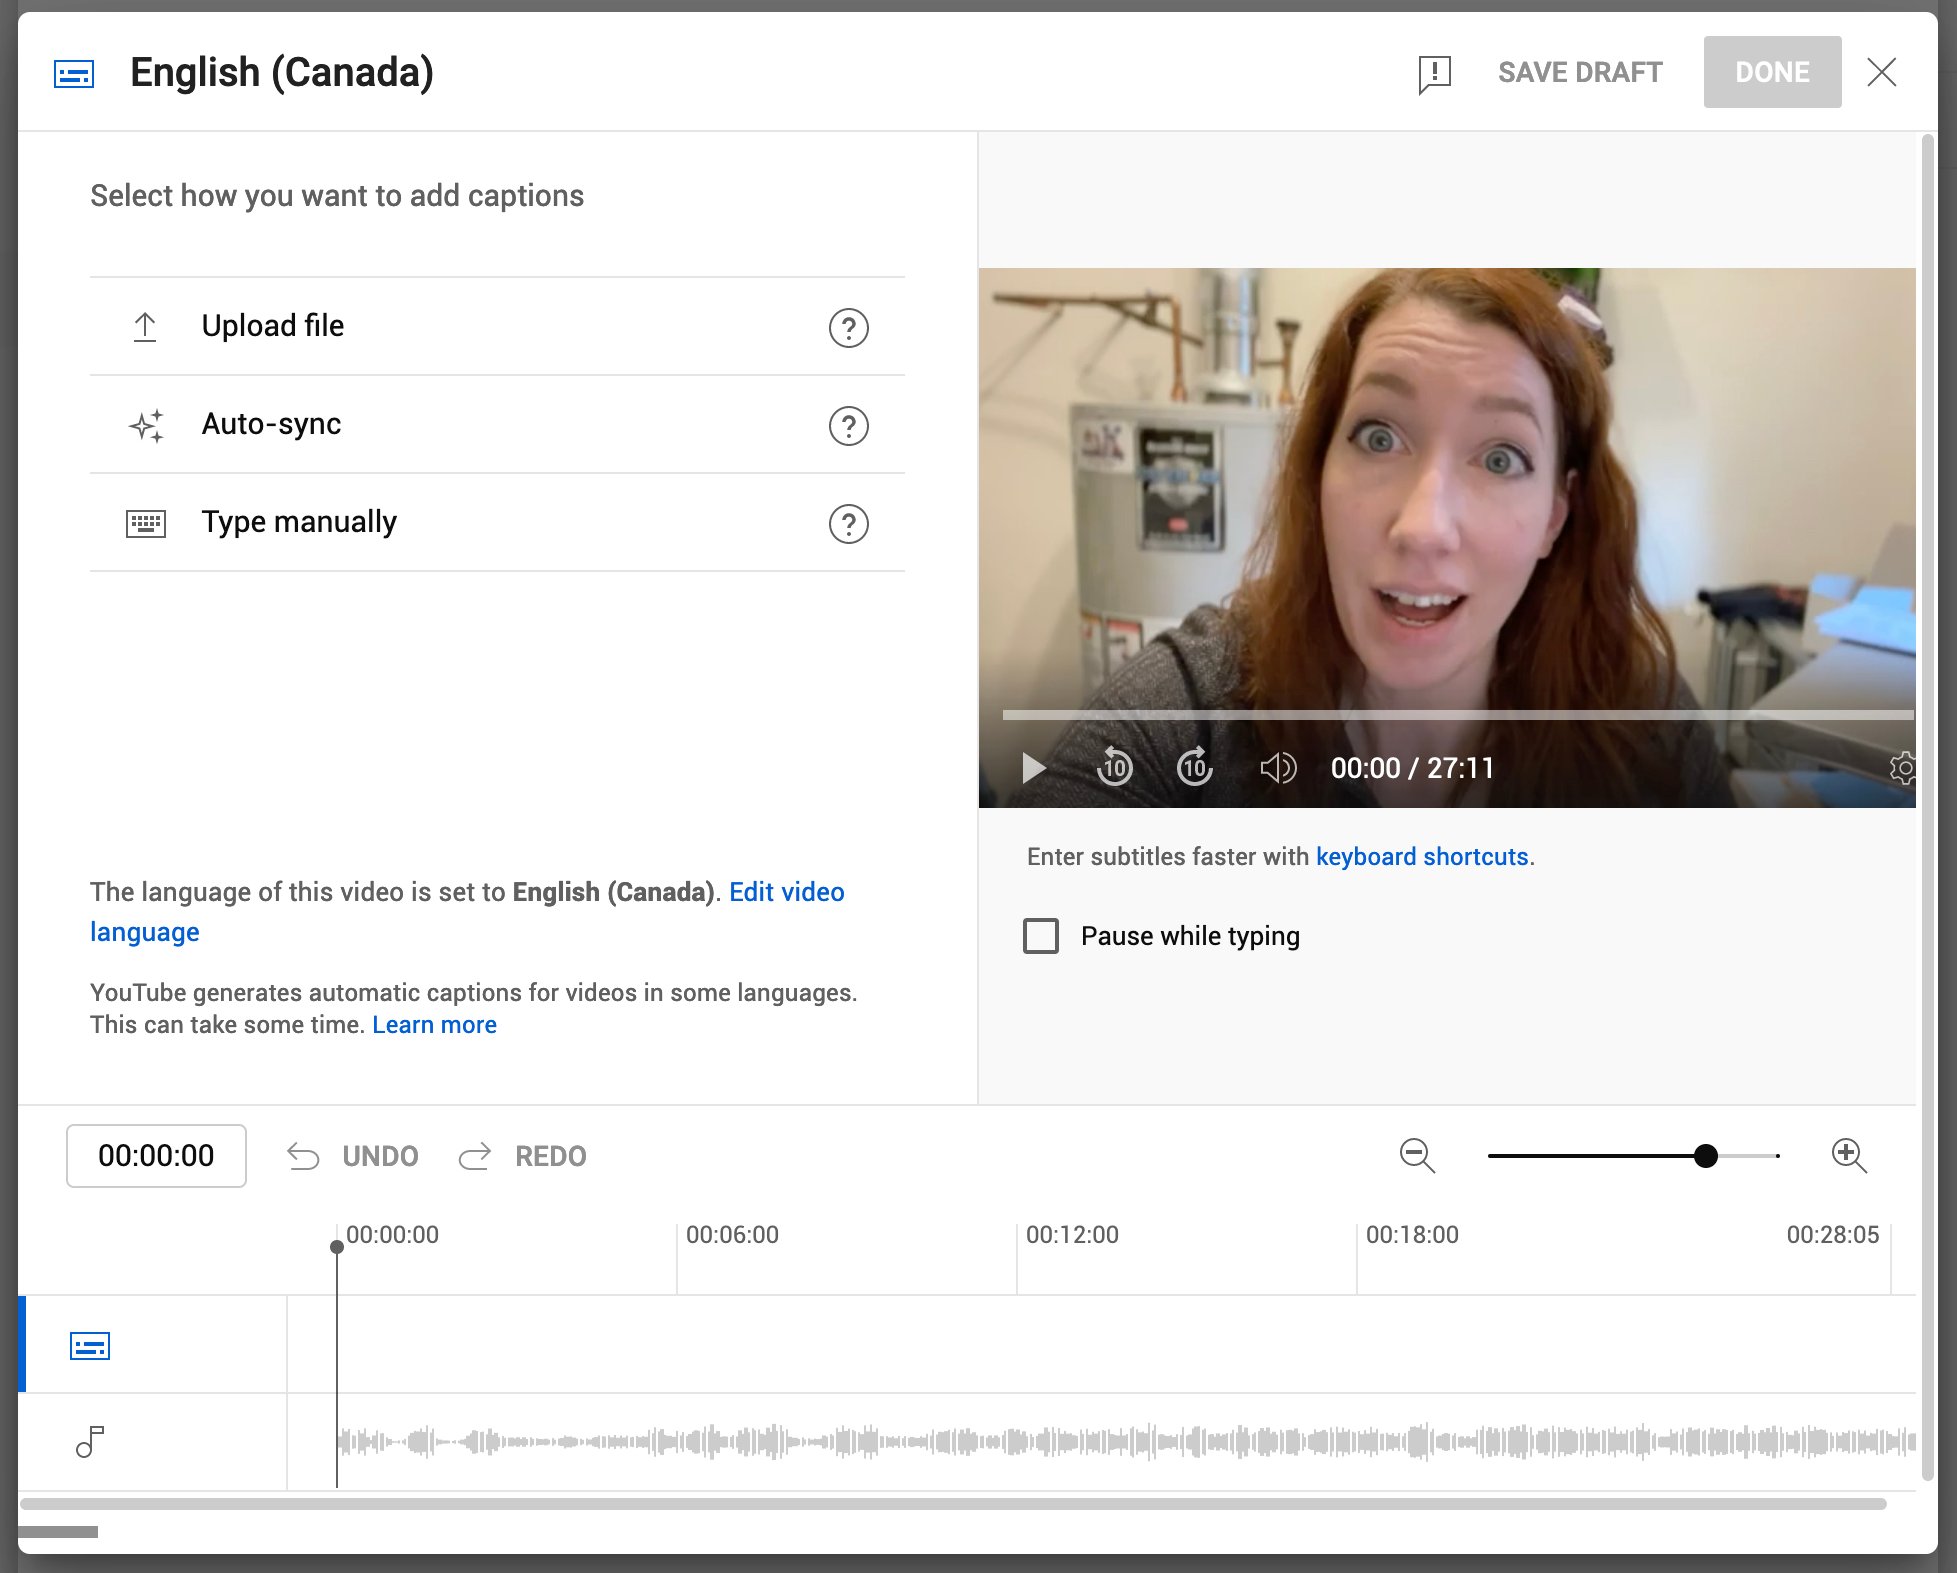
Task: Enable Pause while typing checkbox
Action: point(1041,936)
